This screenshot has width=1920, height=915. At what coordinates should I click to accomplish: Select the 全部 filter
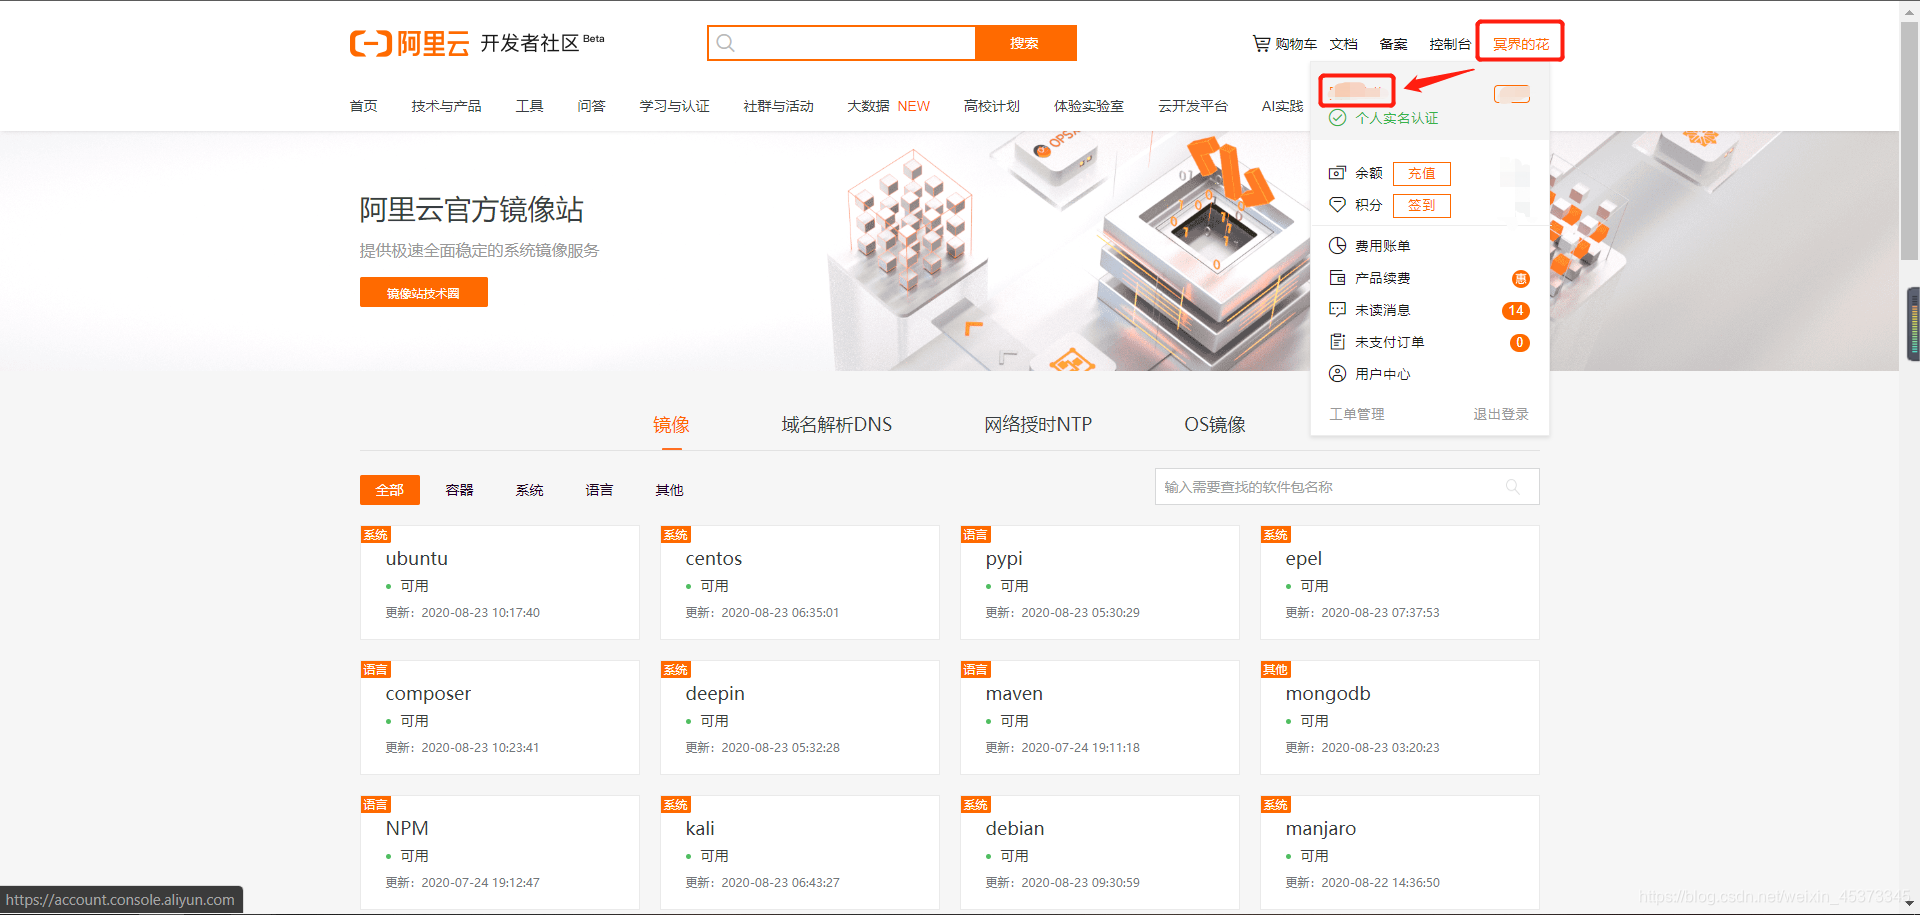390,490
